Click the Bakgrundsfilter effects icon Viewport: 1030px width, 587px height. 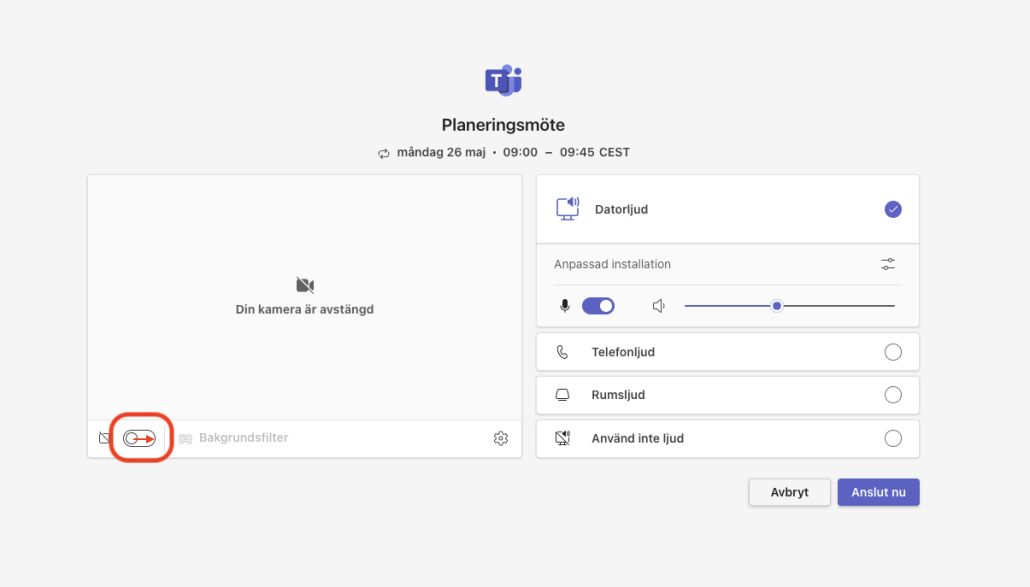pyautogui.click(x=185, y=438)
